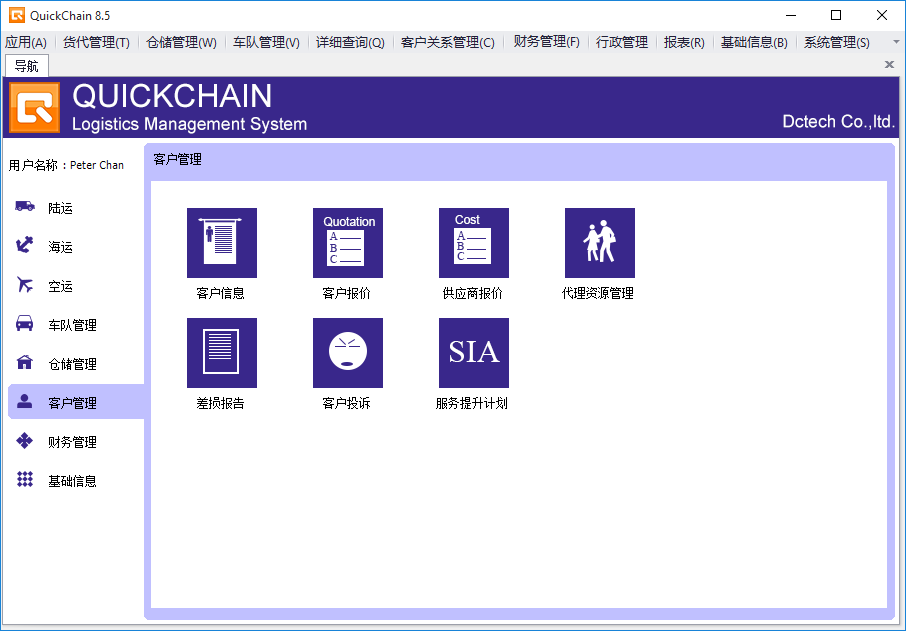906x631 pixels.
Task: Select 财务管理 in the sidebar
Action: [x=72, y=442]
